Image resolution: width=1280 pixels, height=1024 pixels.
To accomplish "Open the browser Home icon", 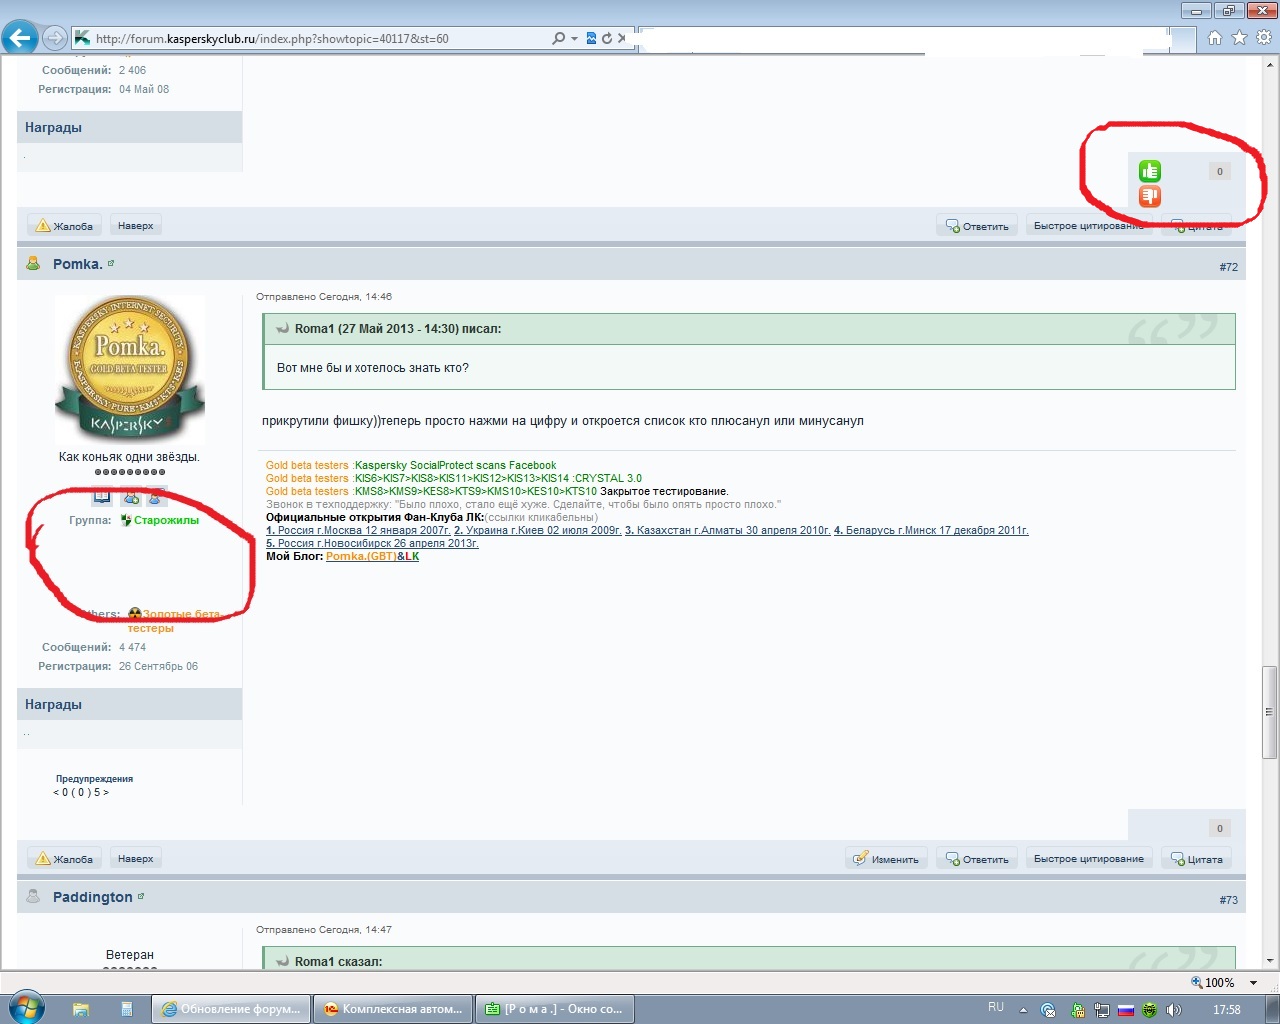I will (1214, 38).
